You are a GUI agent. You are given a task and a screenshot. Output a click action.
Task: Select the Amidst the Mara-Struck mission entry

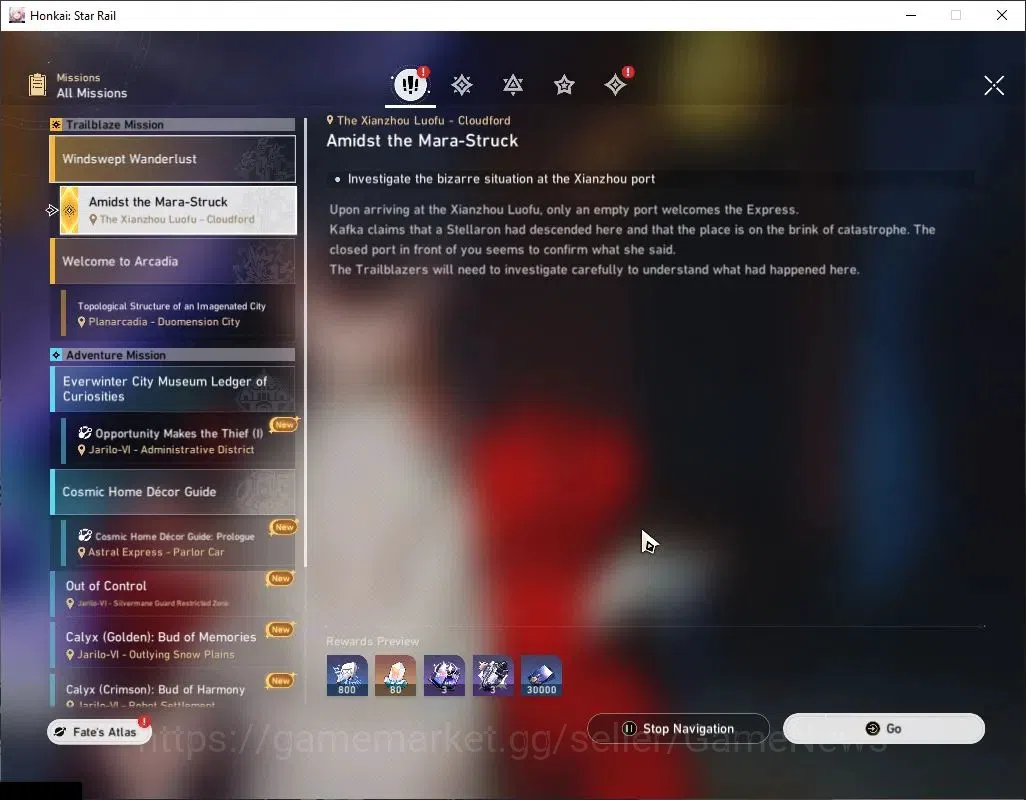point(178,210)
